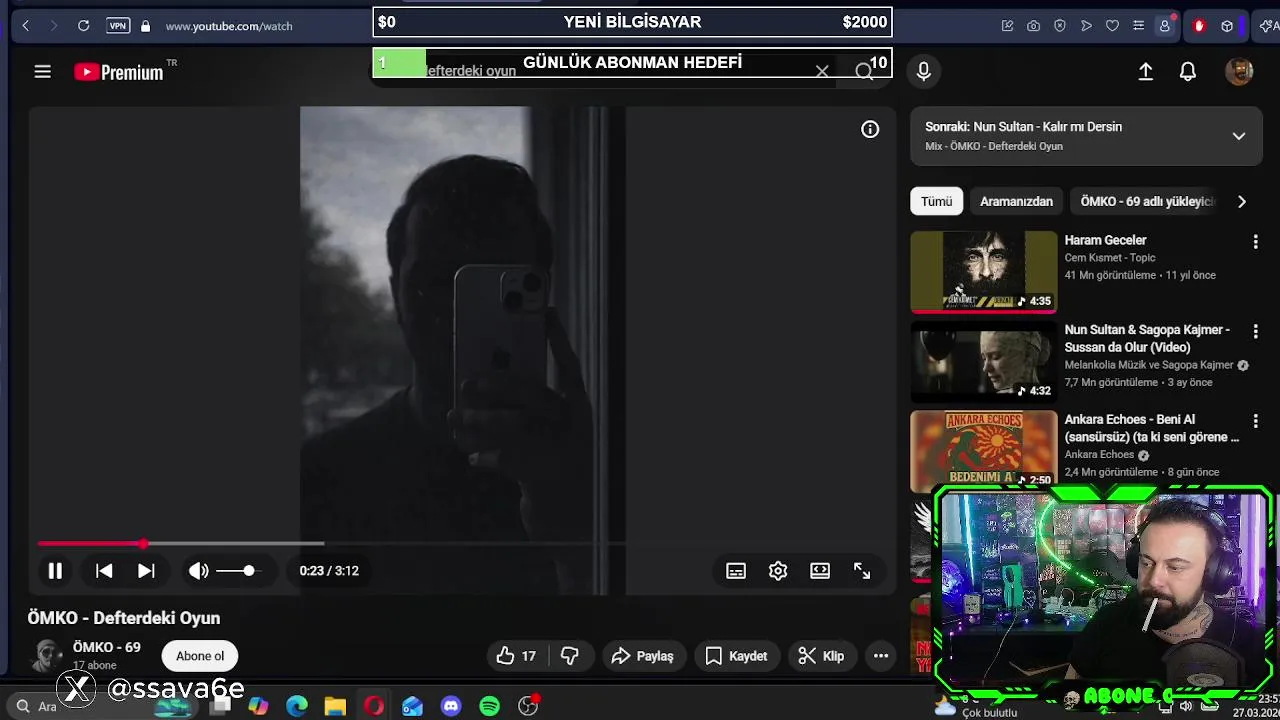Skip to the previous video
The image size is (1280, 720).
coord(104,570)
